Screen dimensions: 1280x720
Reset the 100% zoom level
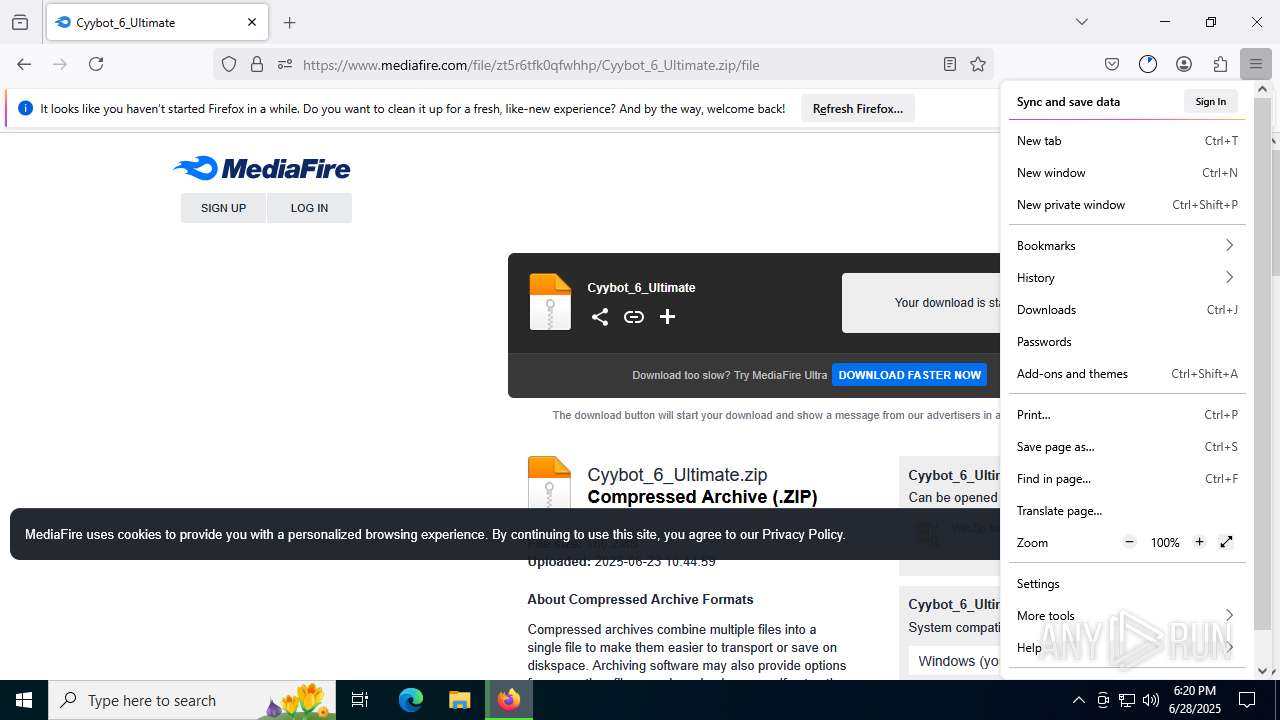[x=1165, y=543]
